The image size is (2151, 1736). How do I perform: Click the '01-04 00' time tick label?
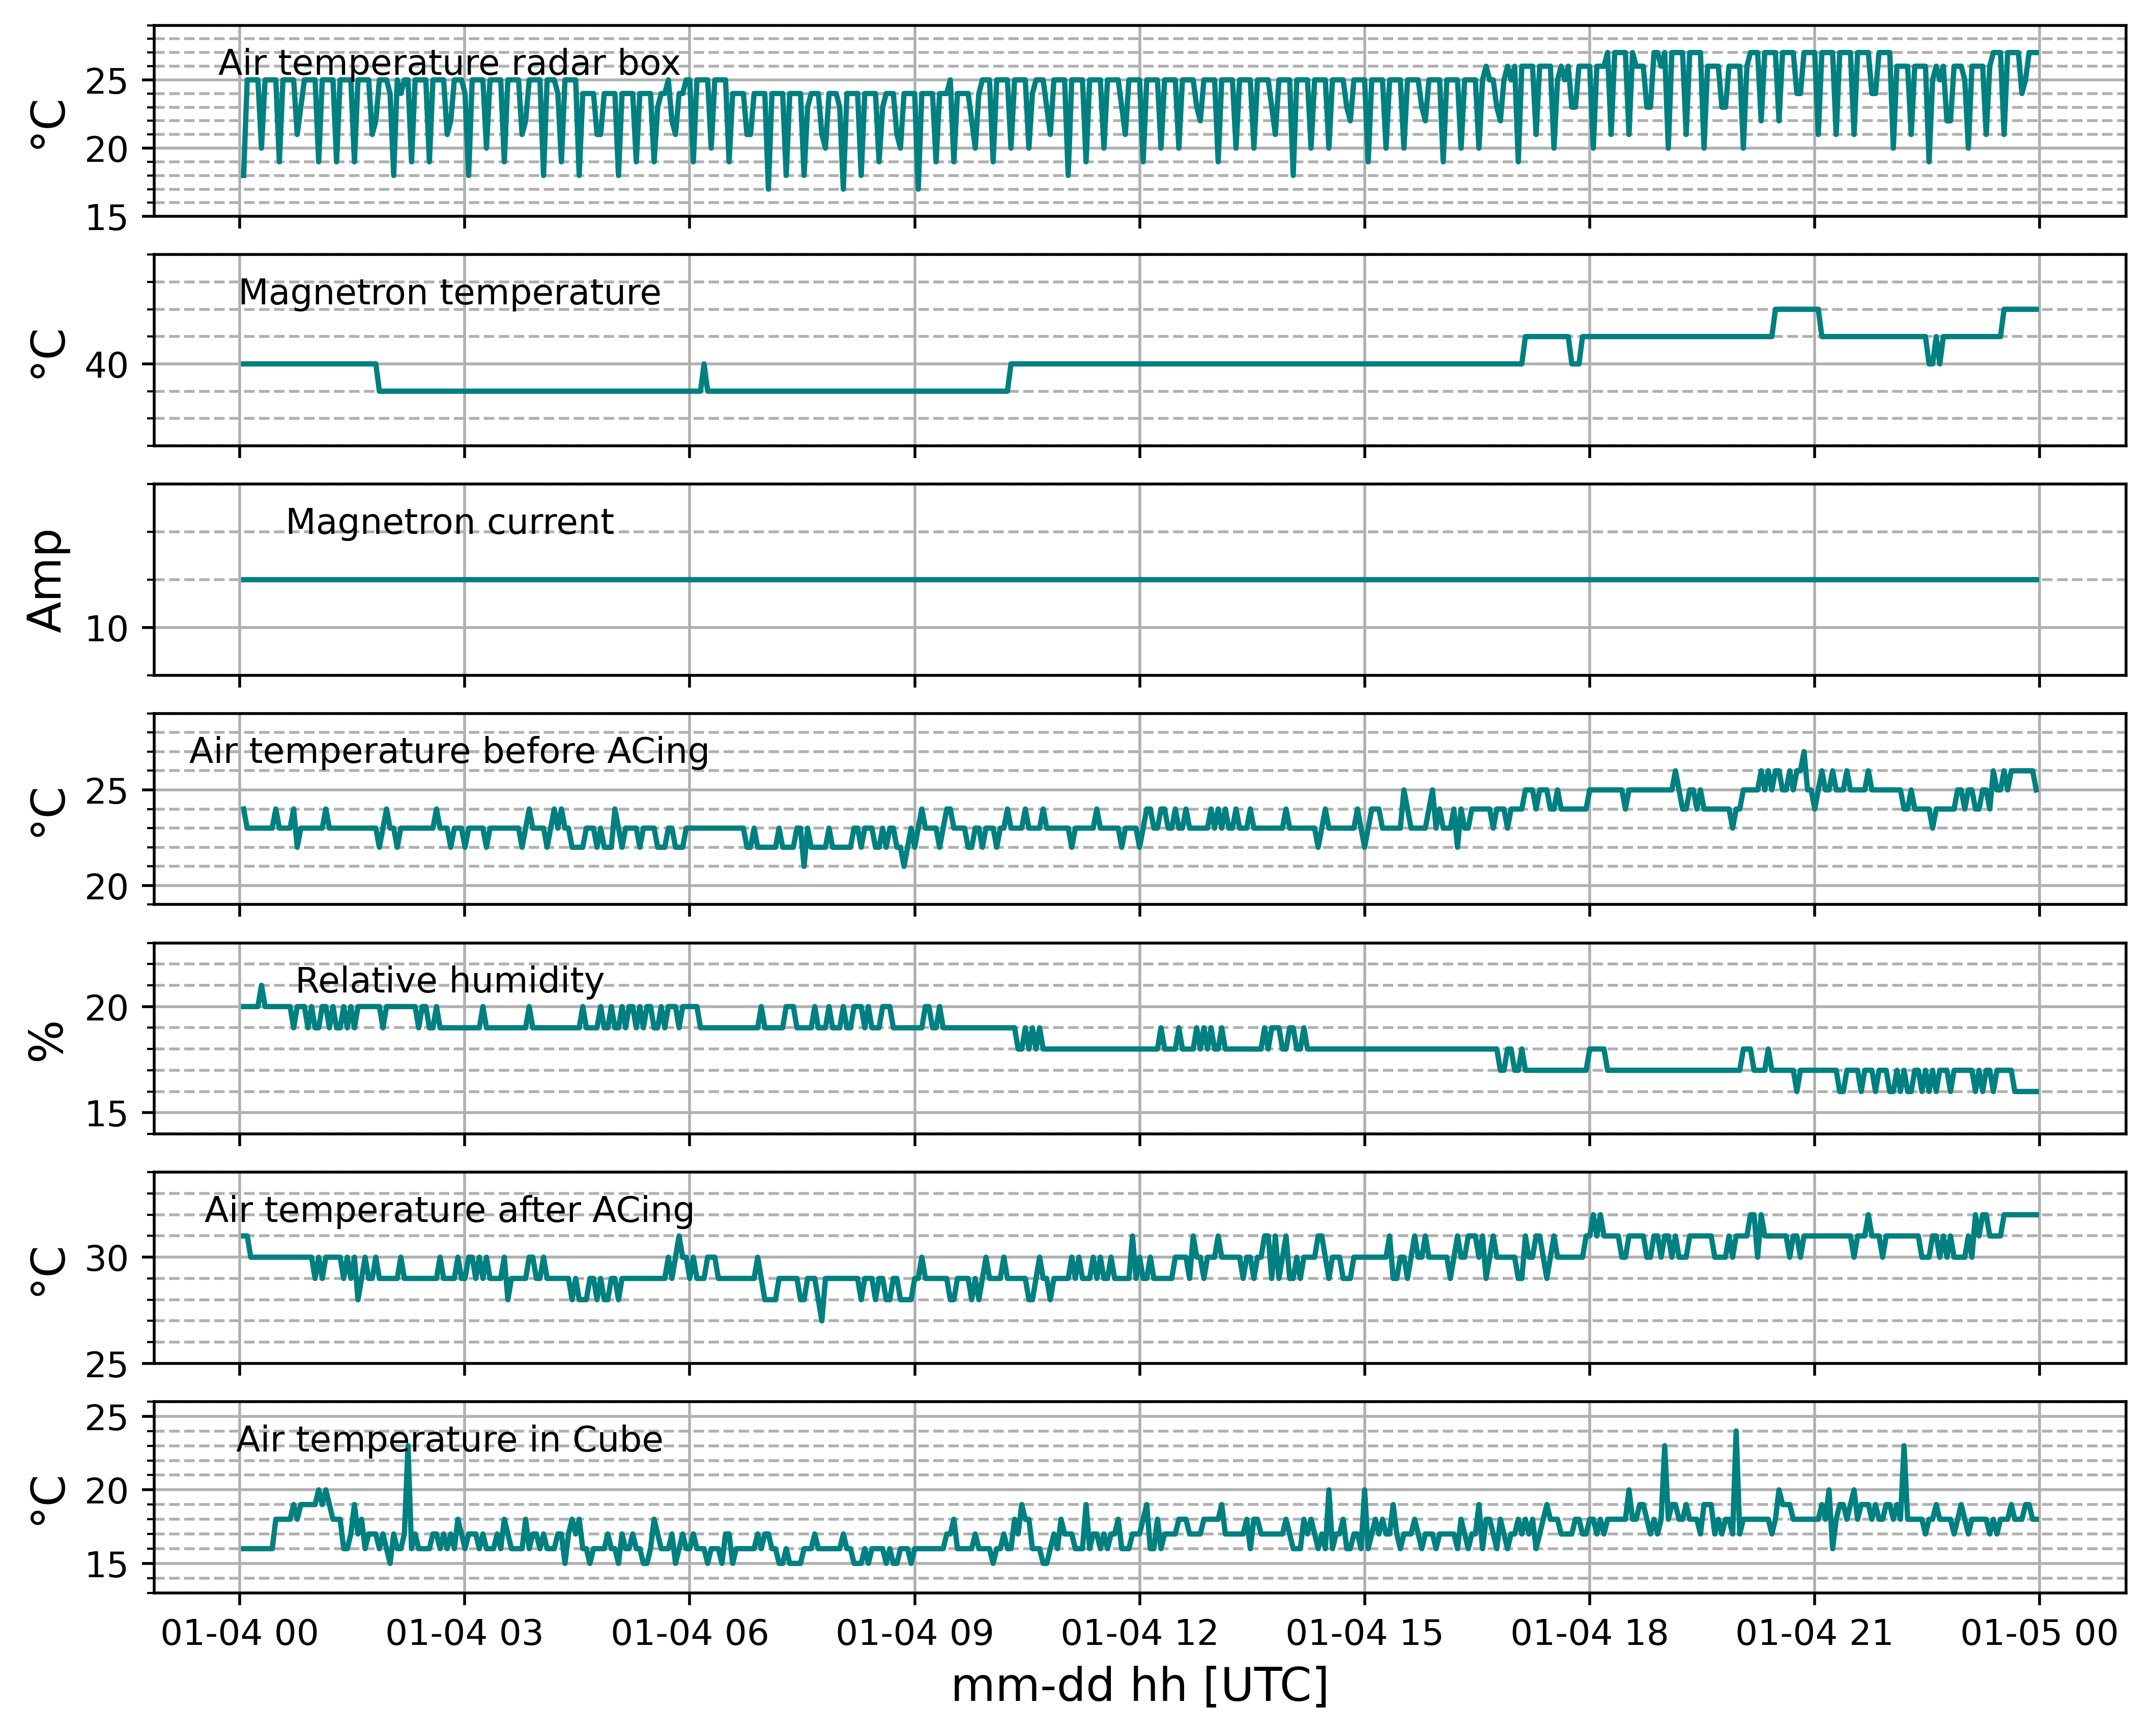click(239, 1633)
